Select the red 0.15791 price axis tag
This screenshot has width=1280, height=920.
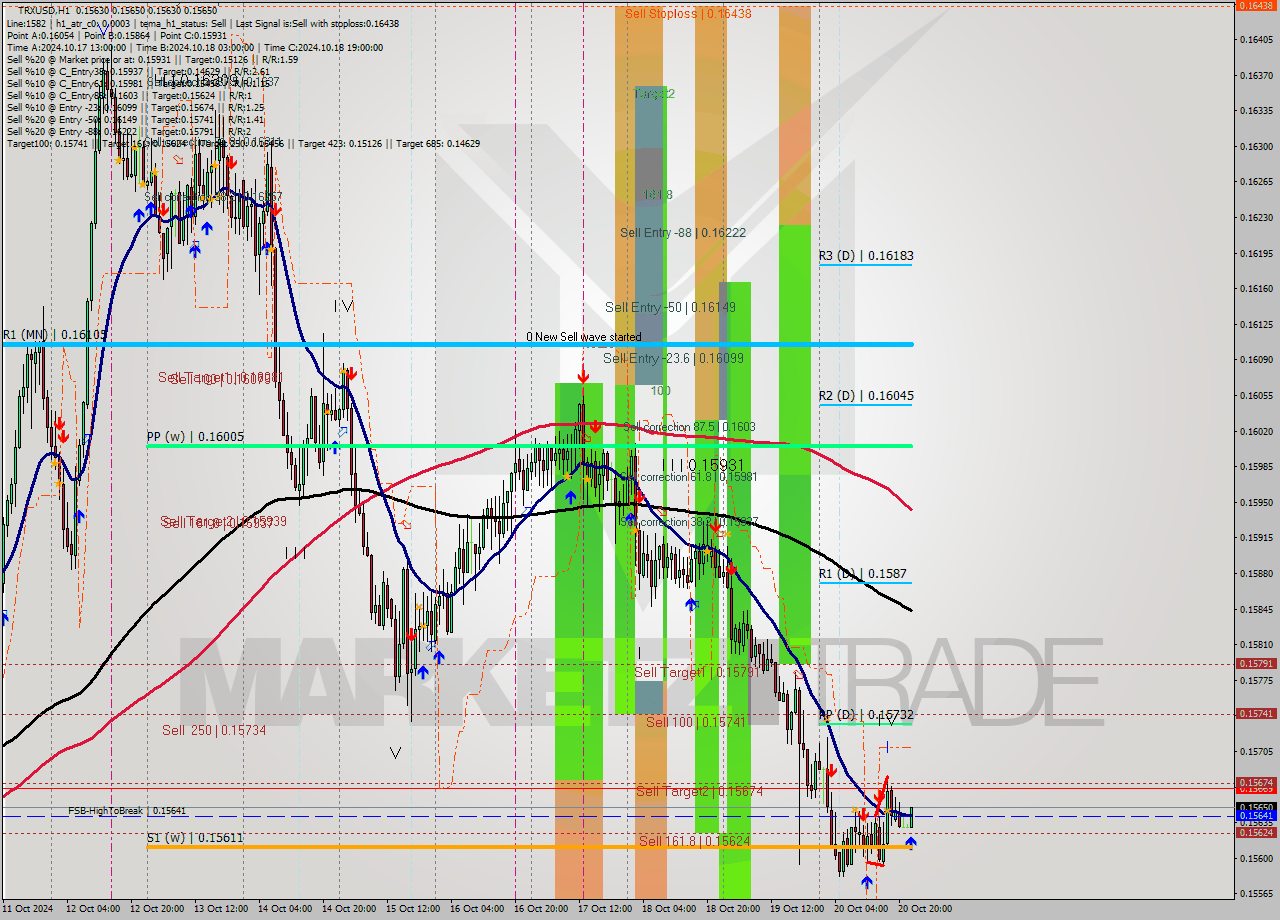coord(1256,663)
